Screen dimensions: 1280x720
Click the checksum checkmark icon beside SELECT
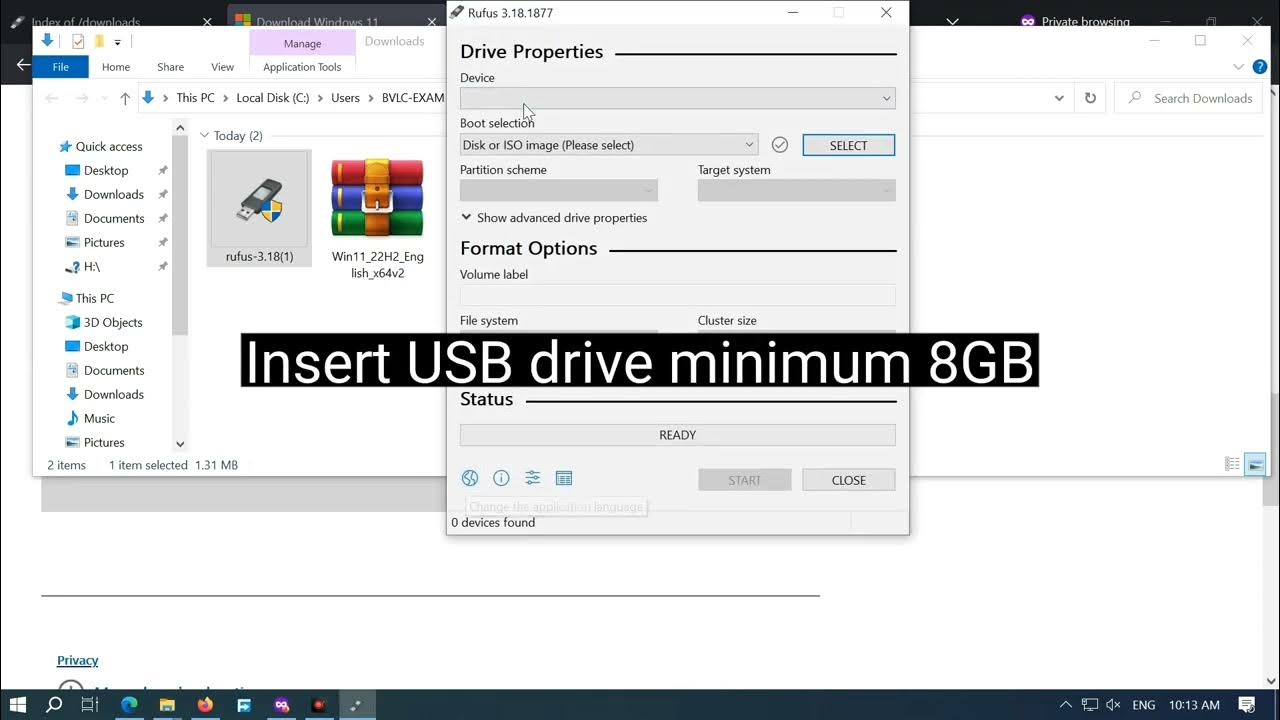pos(780,145)
